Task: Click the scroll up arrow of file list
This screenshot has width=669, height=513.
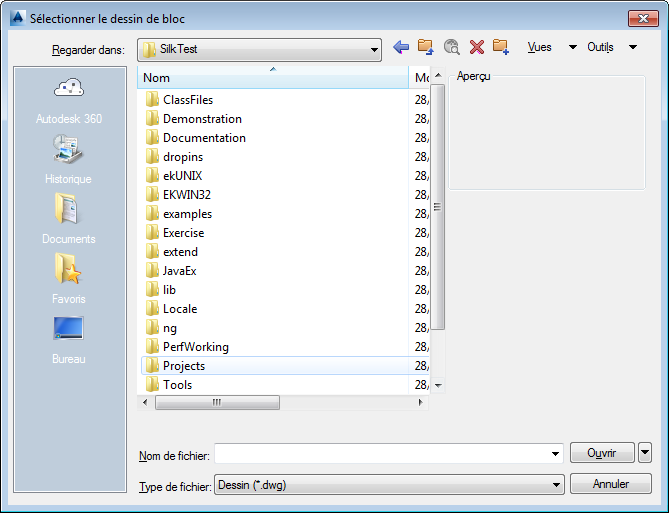Action: [438, 76]
